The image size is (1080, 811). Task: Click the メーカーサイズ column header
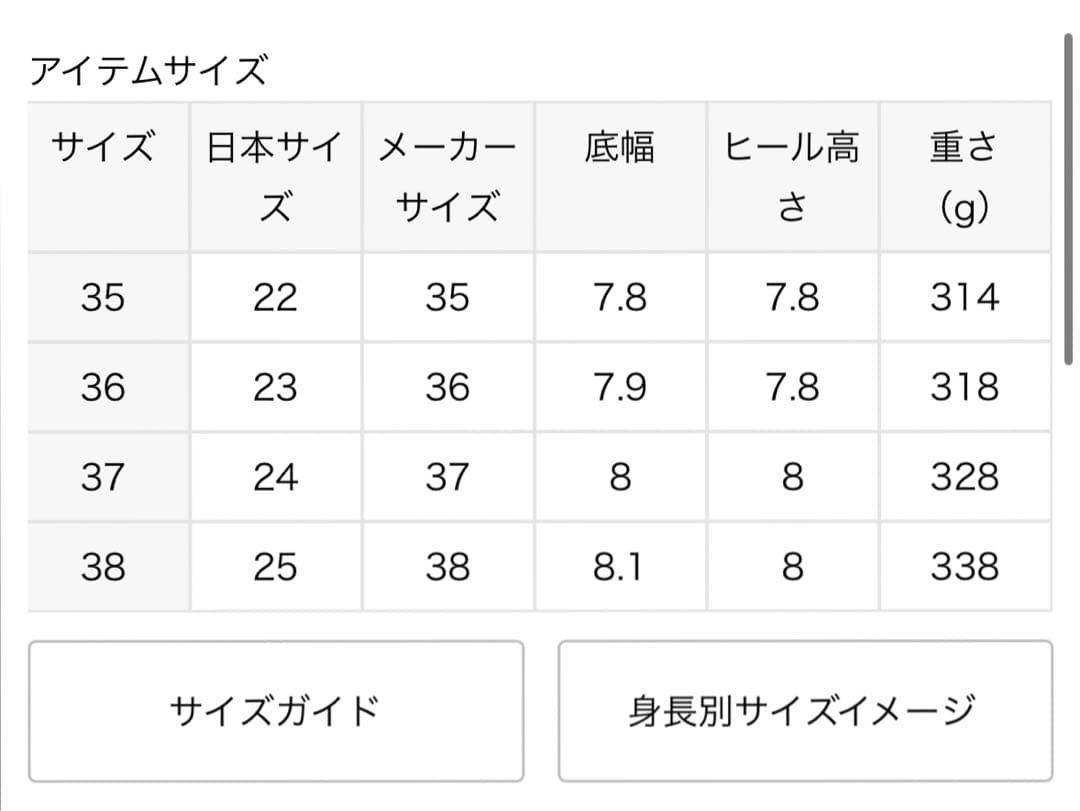447,177
